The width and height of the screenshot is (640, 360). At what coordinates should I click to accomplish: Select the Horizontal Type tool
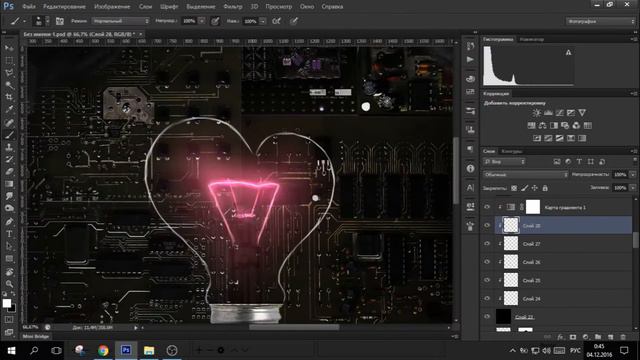9,234
